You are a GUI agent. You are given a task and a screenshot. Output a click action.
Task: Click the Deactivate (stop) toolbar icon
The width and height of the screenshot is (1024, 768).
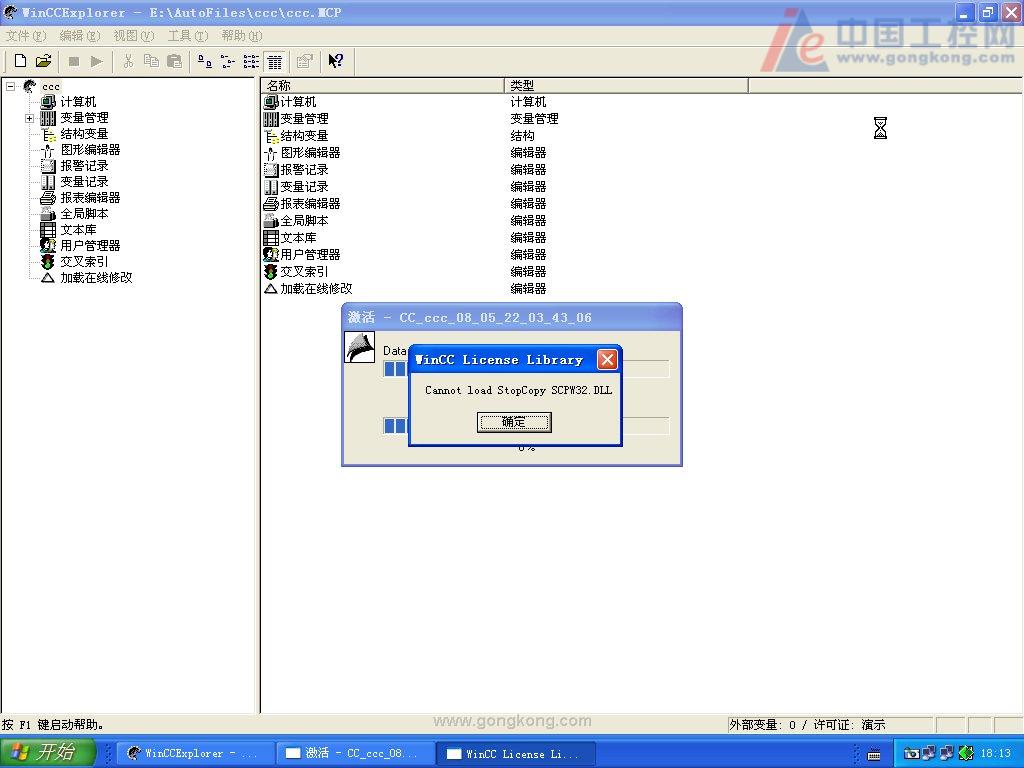coord(74,61)
